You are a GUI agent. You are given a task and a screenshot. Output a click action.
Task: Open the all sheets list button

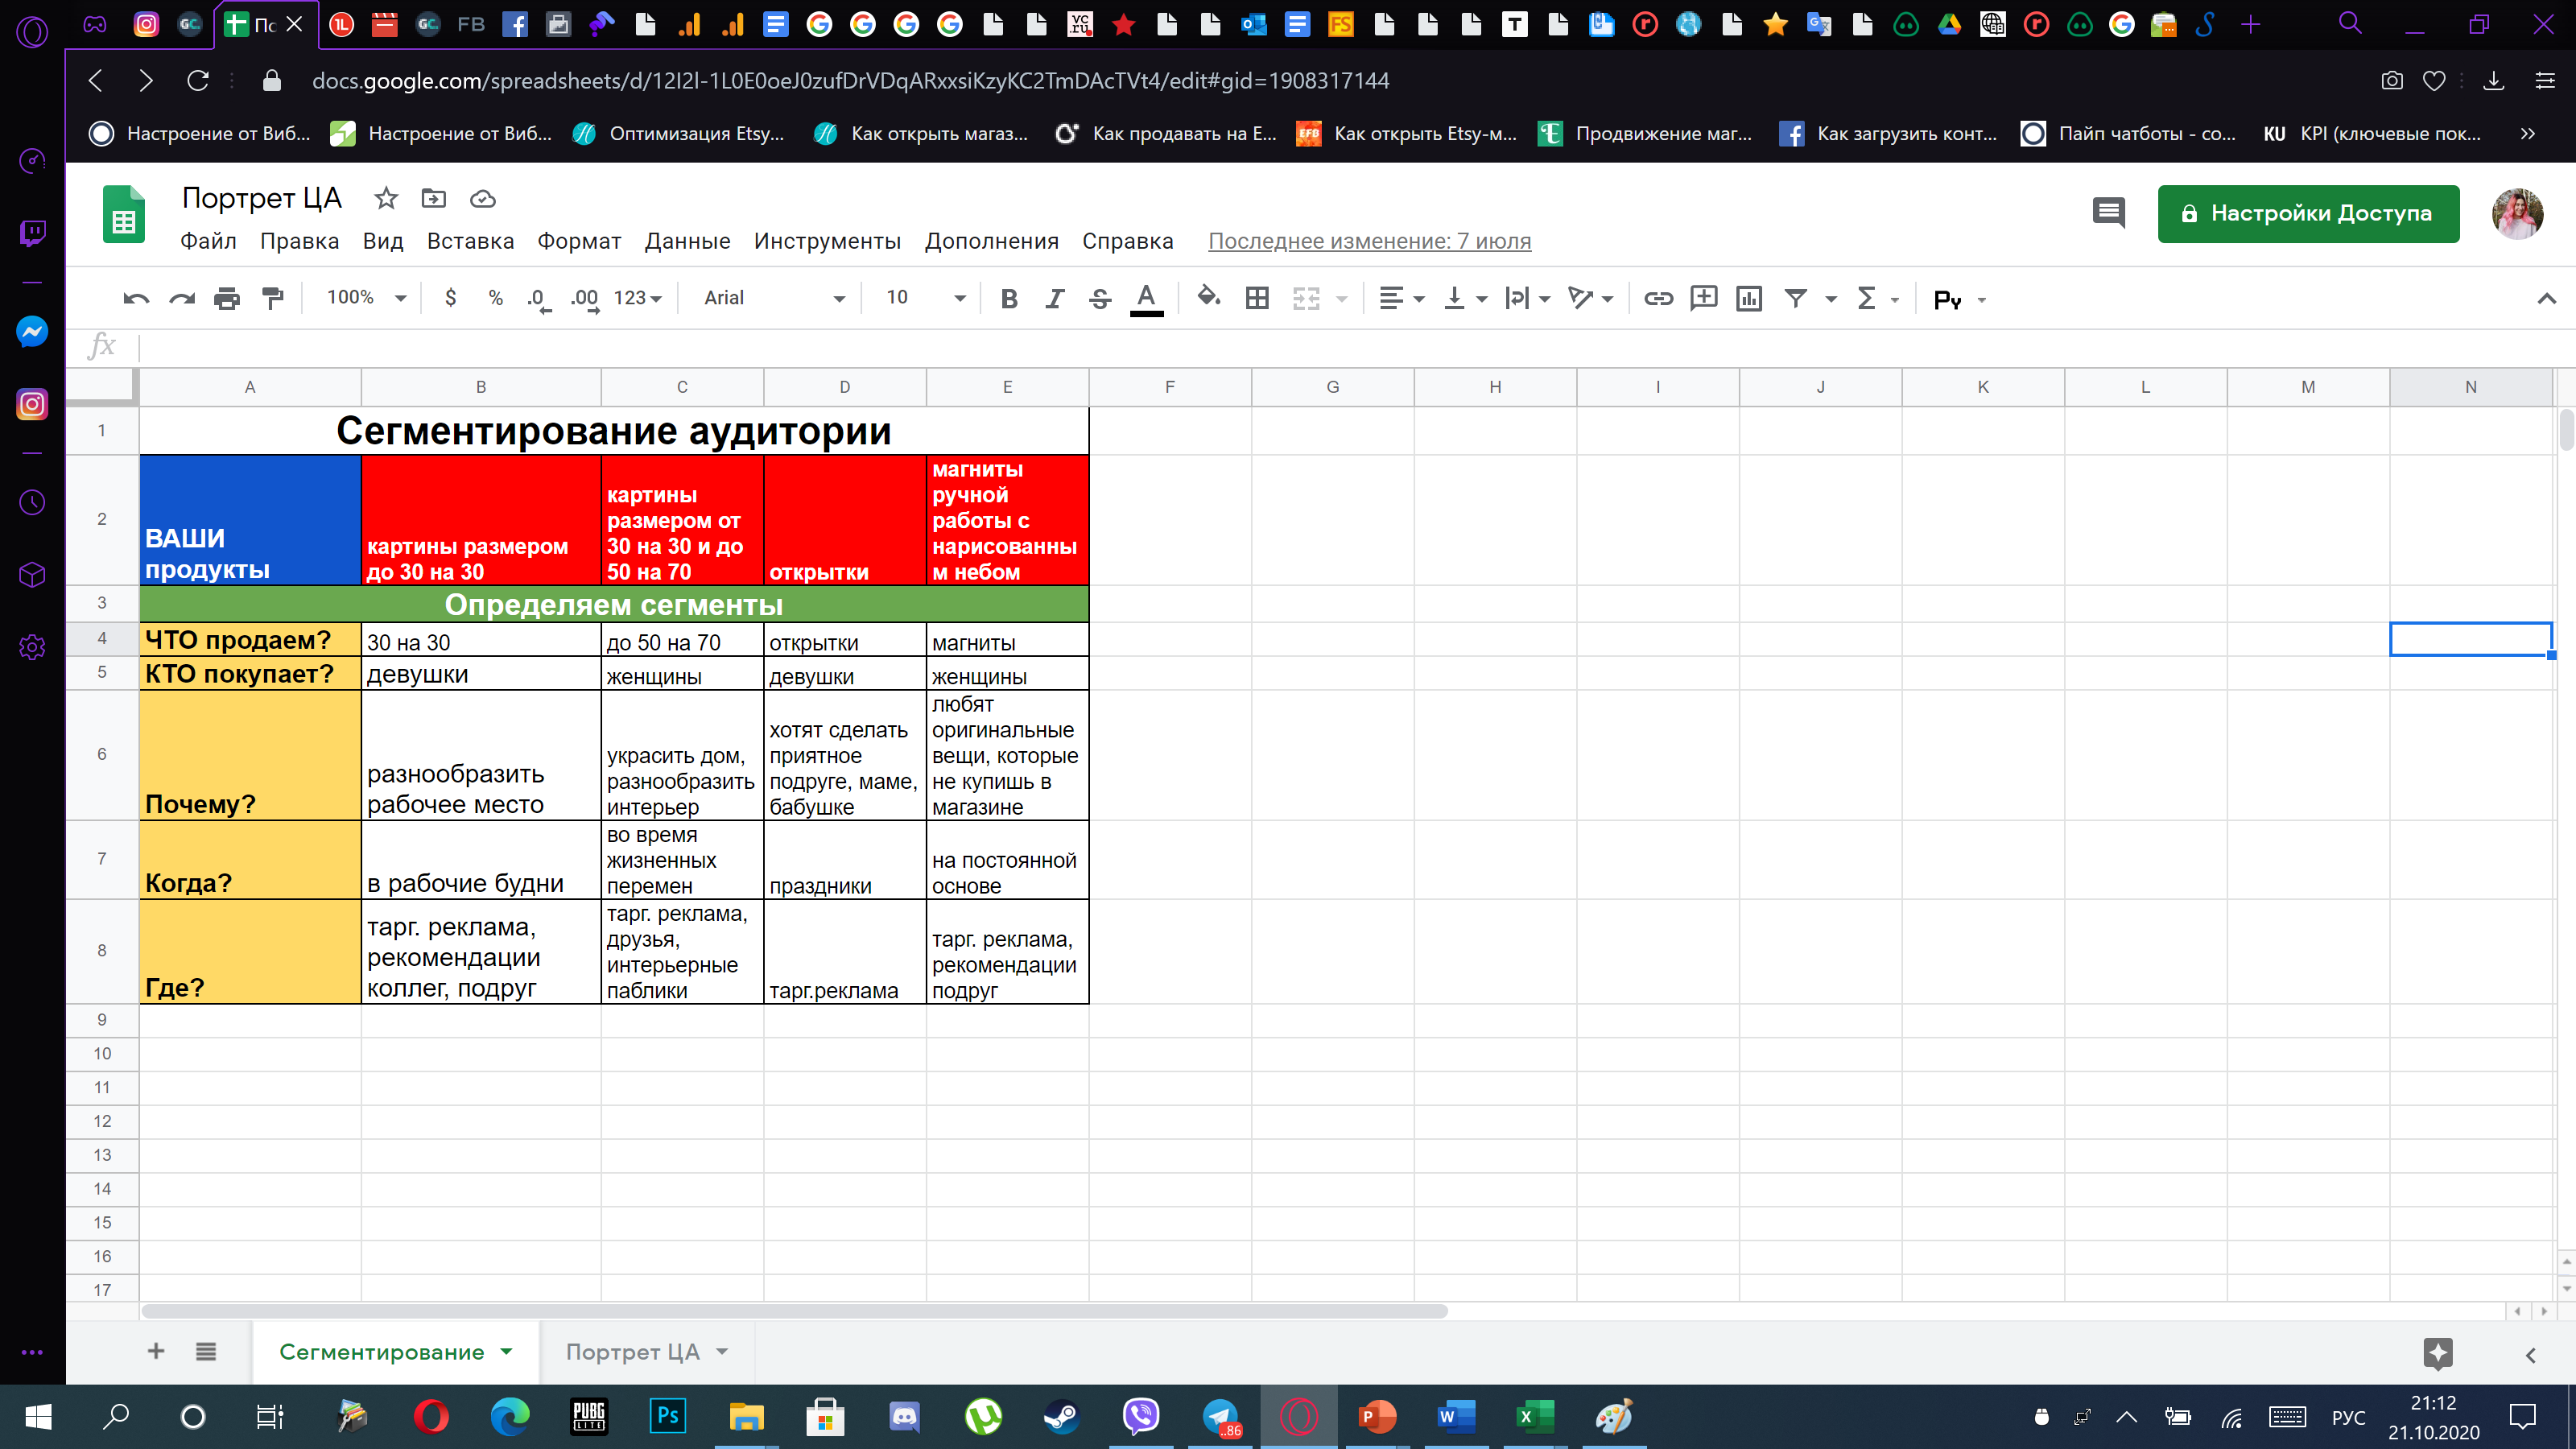click(206, 1352)
